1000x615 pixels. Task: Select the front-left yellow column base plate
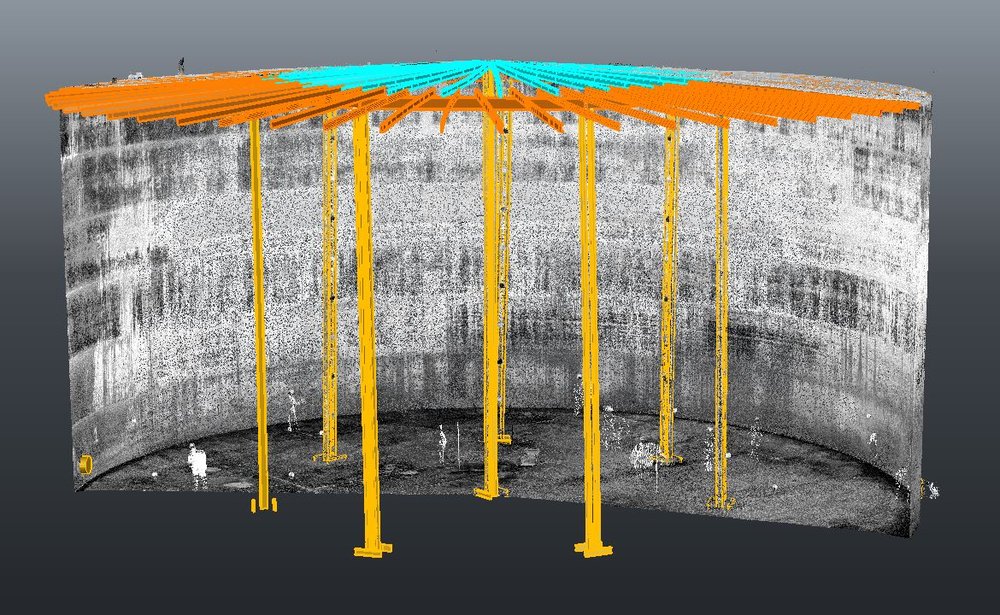coord(372,549)
